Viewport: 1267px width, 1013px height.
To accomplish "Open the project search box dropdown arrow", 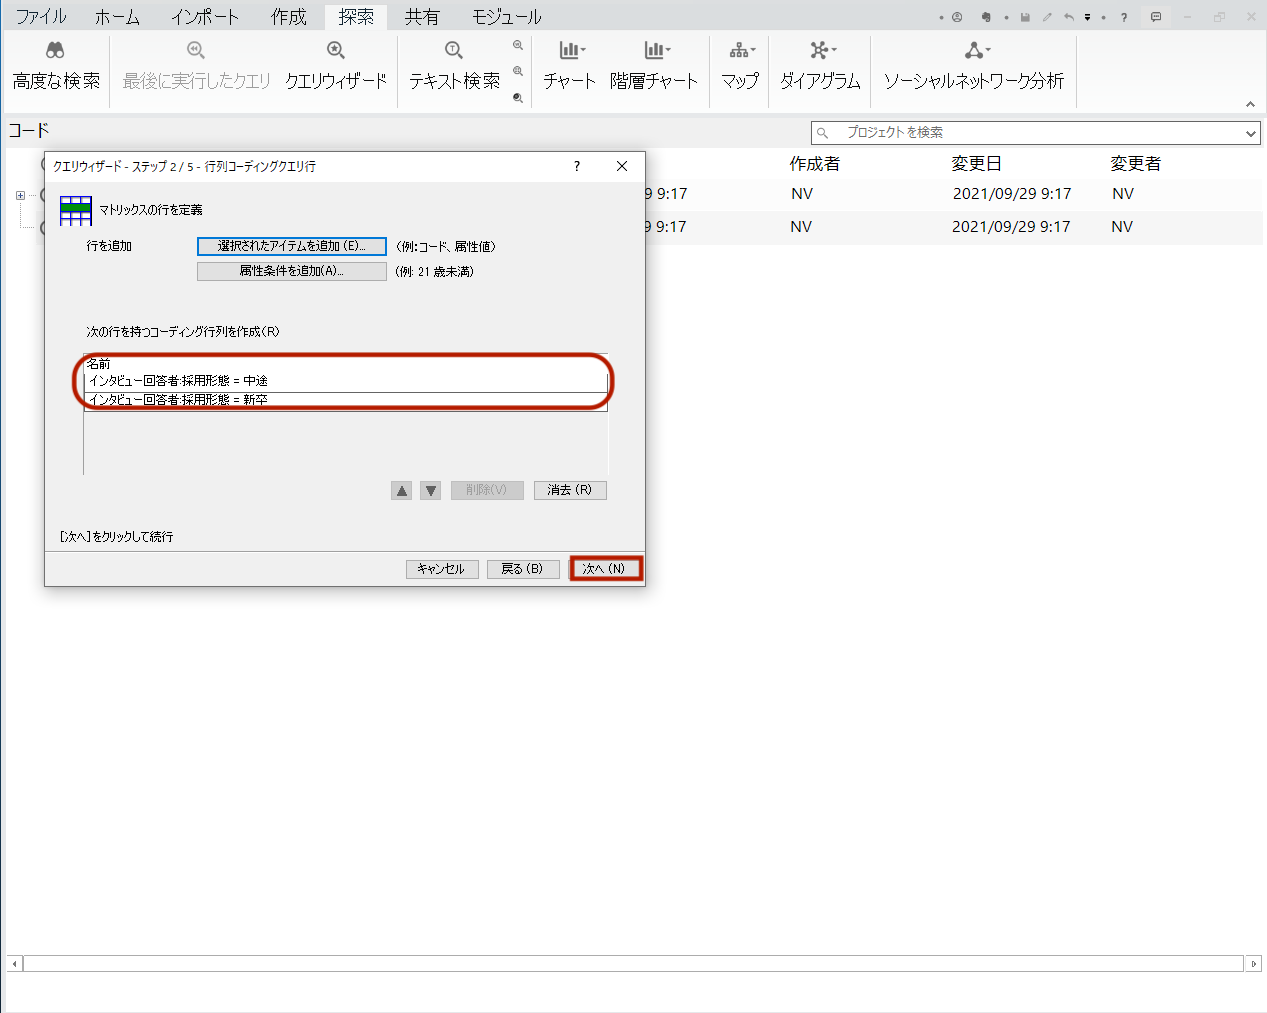I will point(1250,133).
